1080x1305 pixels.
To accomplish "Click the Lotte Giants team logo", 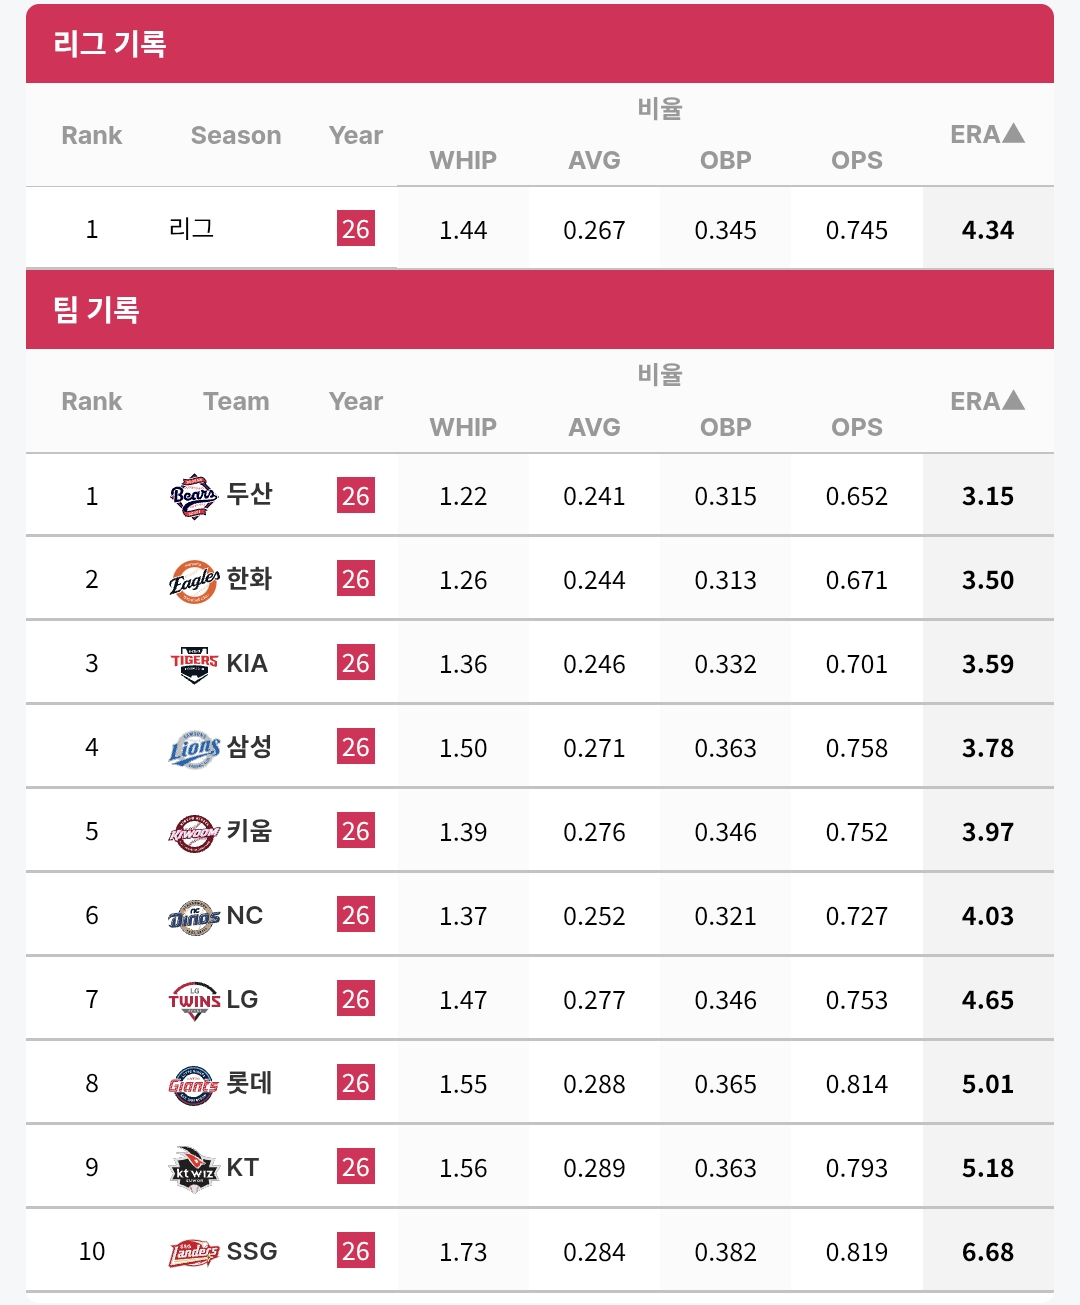I will (x=194, y=1084).
